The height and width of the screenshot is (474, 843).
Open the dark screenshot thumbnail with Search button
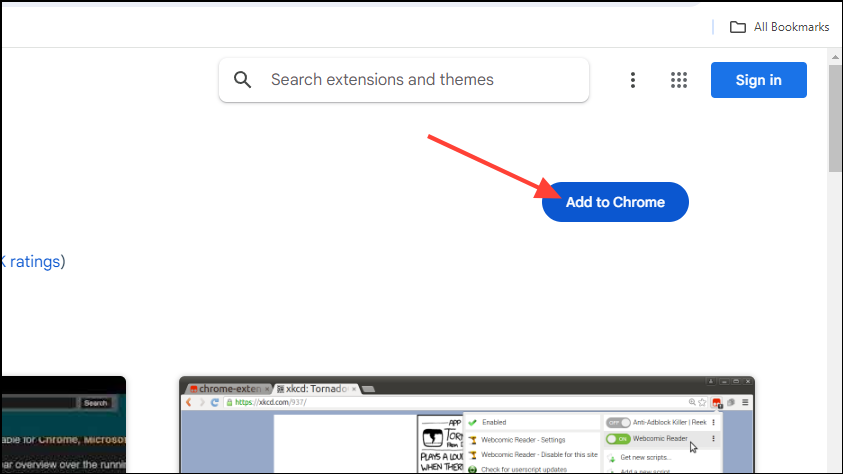(63, 425)
